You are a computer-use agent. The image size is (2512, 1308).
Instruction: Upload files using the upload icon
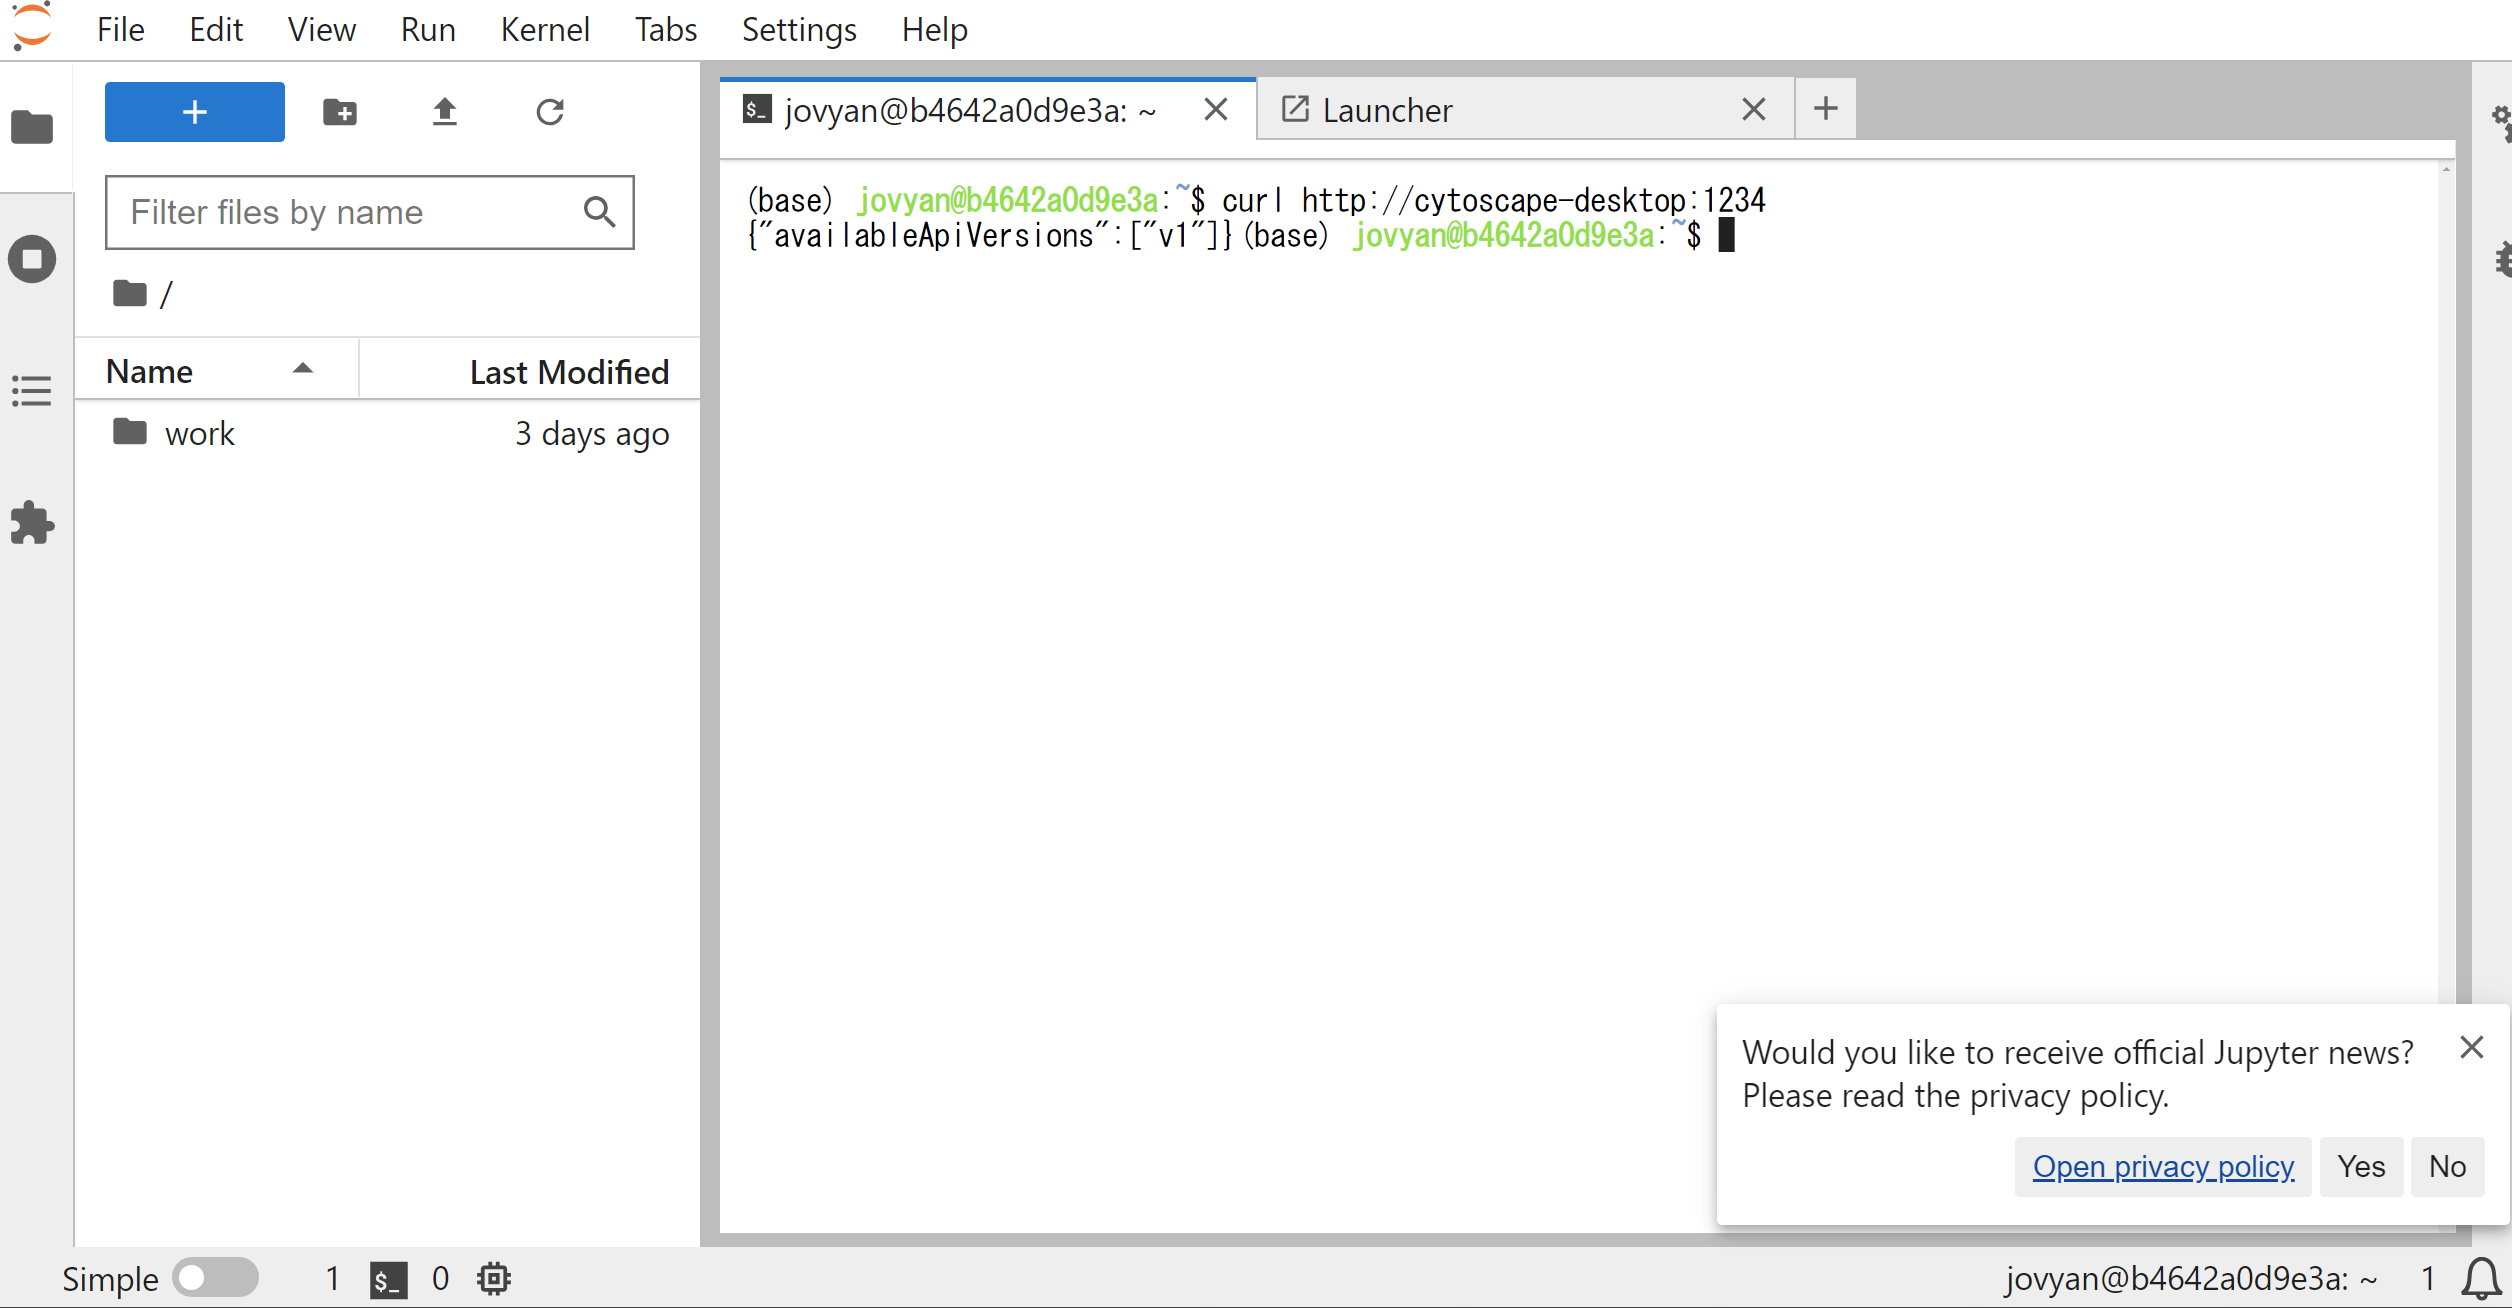click(x=445, y=112)
